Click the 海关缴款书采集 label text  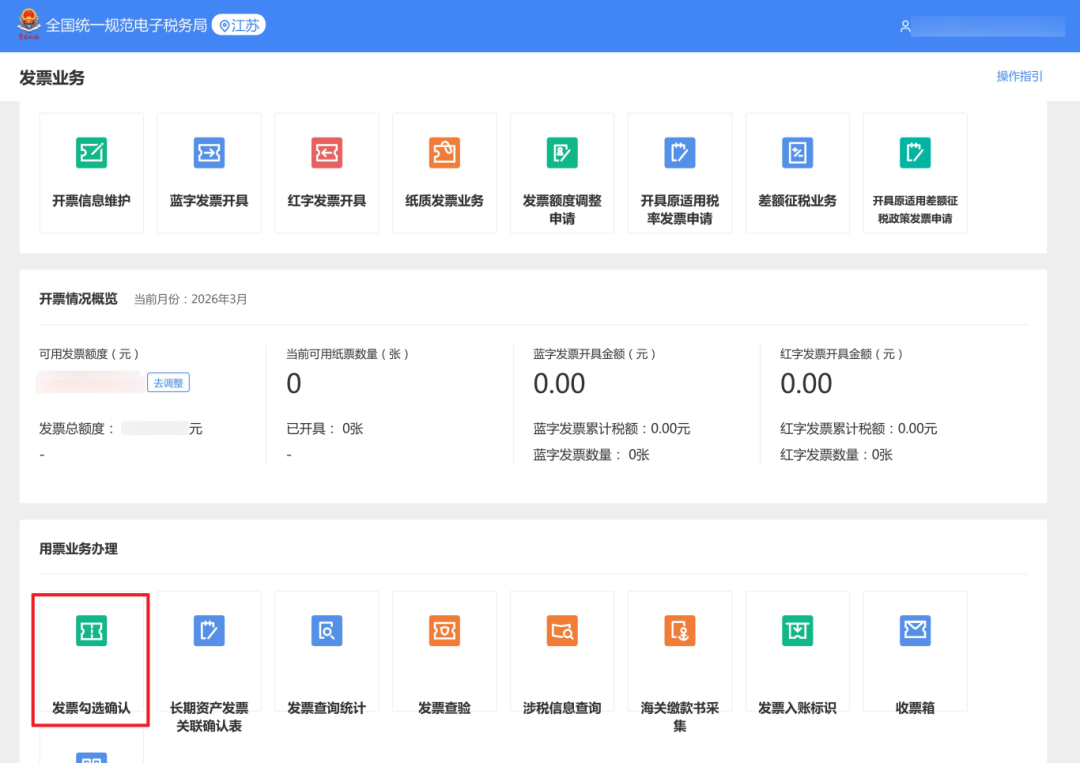coord(680,717)
